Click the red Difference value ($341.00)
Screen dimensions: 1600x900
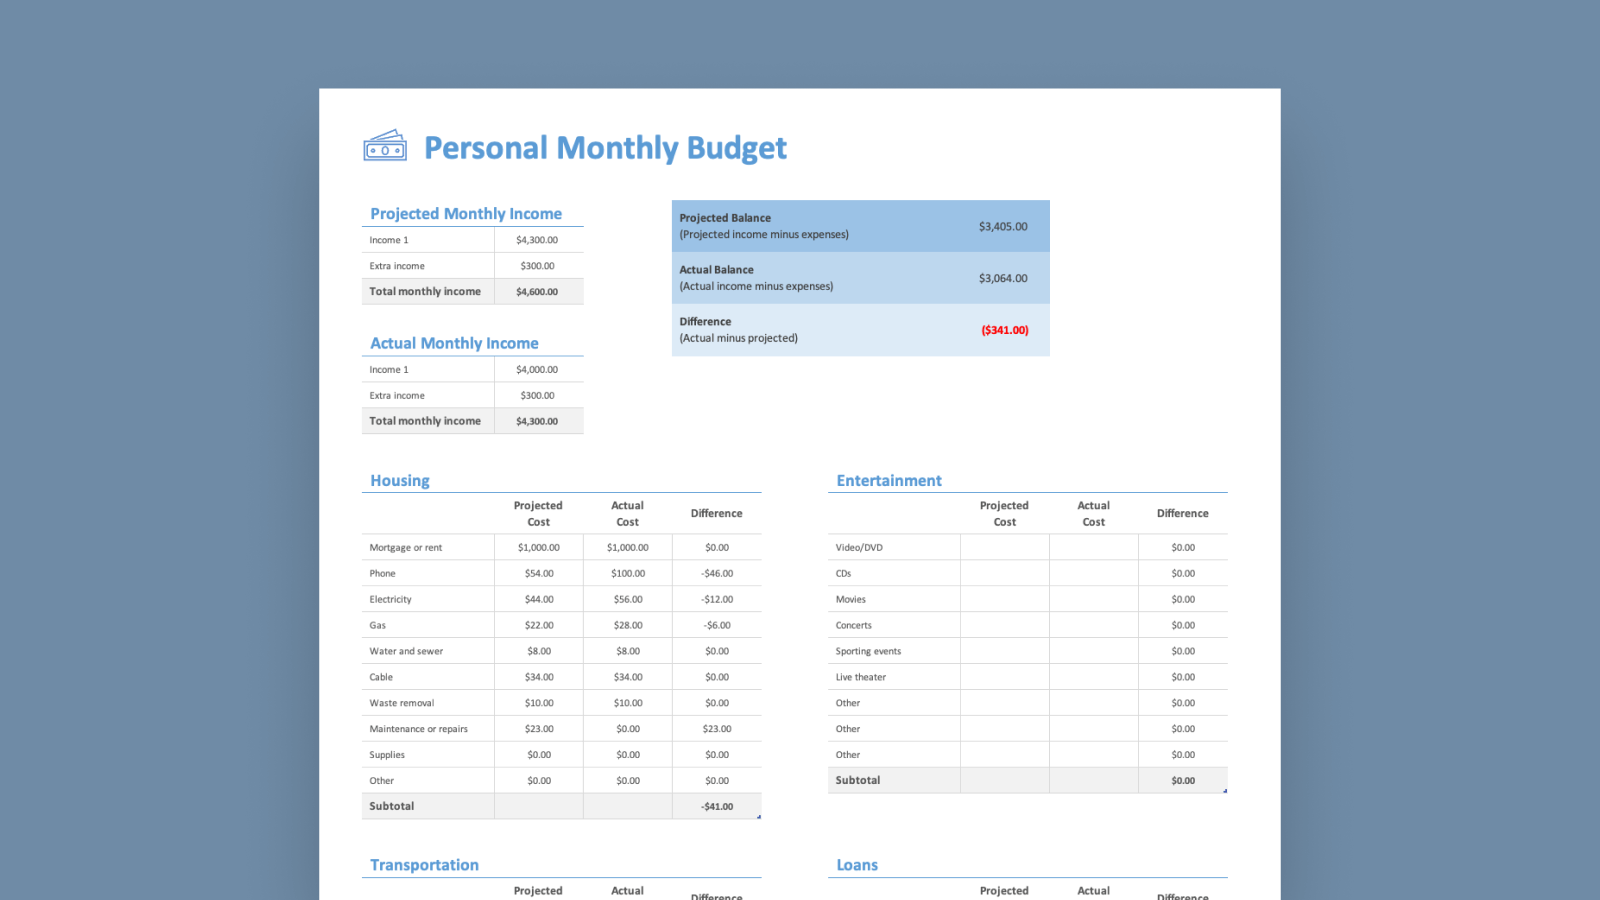click(1004, 330)
